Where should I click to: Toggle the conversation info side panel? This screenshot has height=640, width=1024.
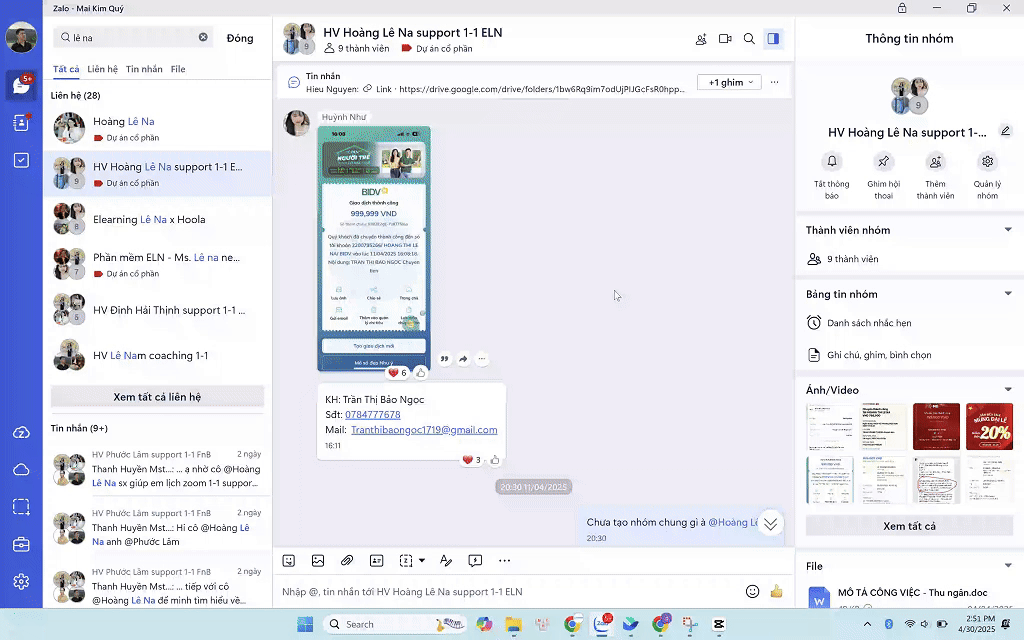tap(773, 39)
